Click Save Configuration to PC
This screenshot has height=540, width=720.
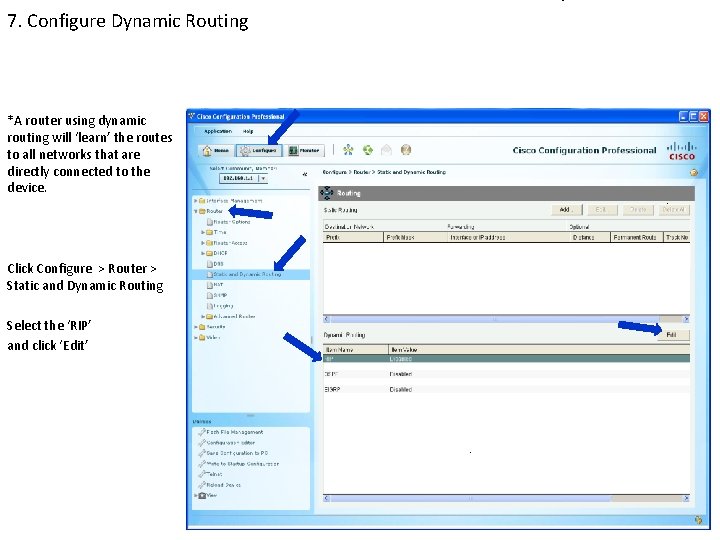click(x=233, y=453)
